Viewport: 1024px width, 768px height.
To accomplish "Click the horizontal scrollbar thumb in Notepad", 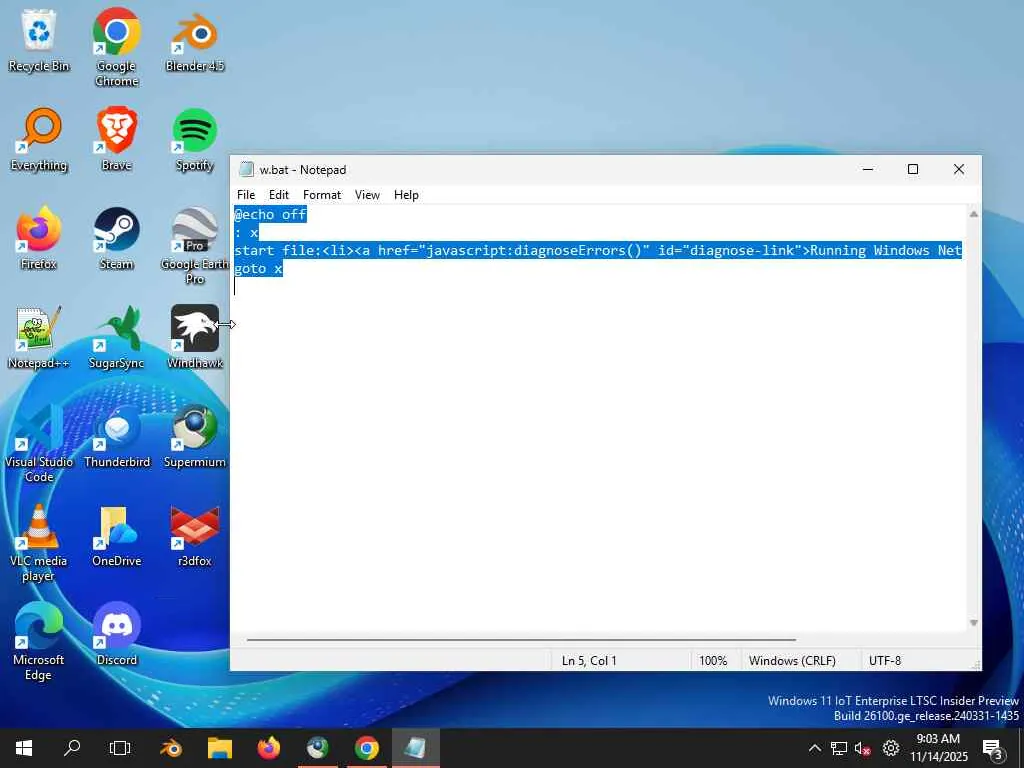I will (x=521, y=640).
